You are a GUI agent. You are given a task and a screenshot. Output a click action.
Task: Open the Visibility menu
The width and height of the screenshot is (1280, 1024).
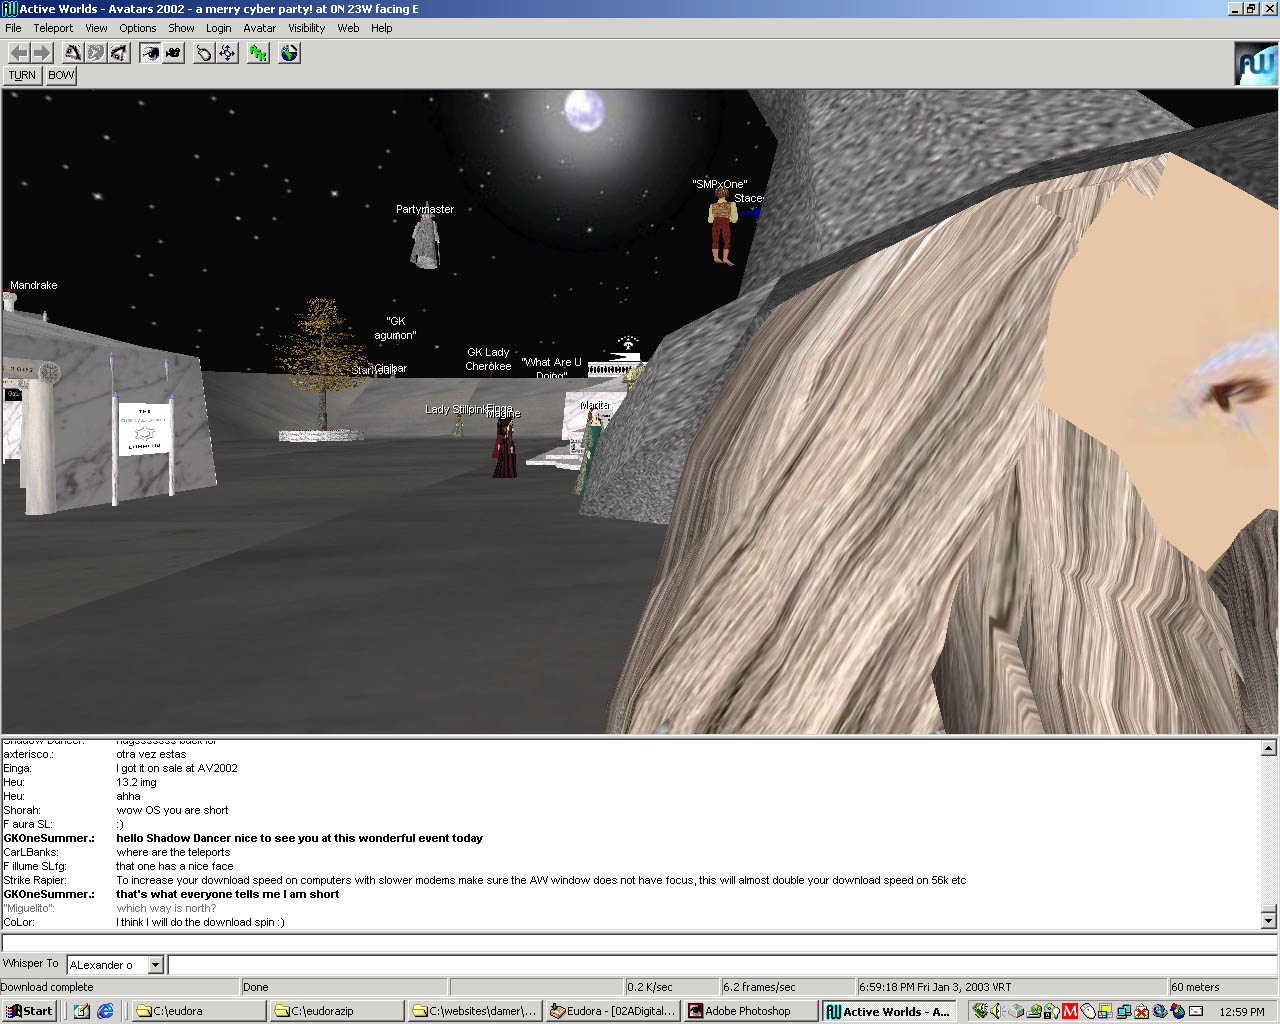(x=306, y=28)
